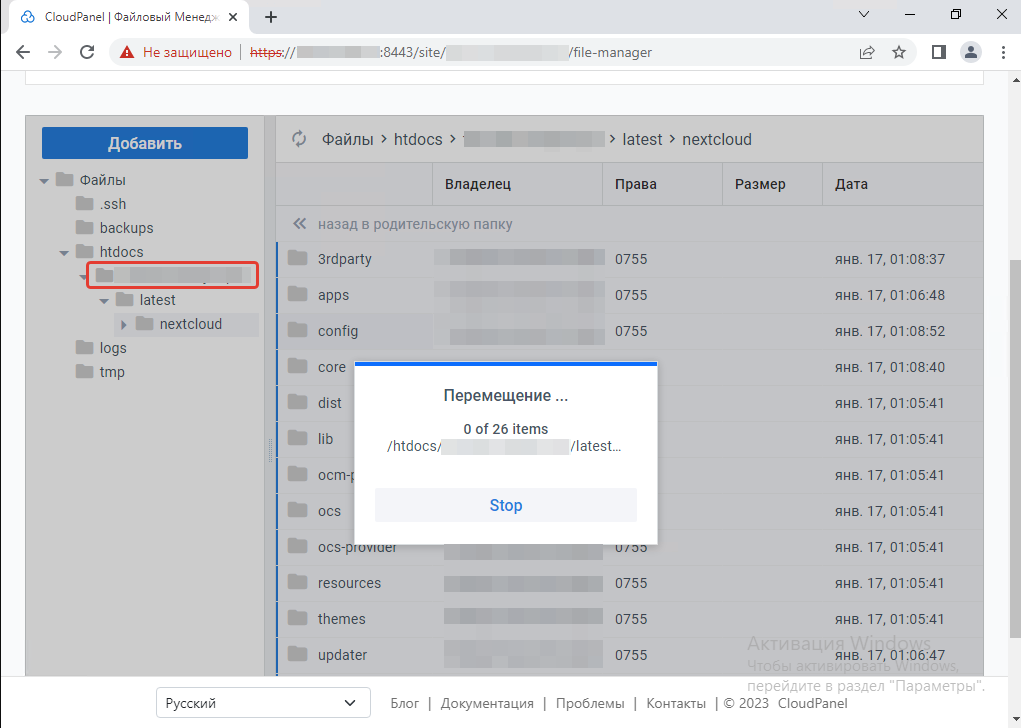Click the back double-chevron icon to parent folder
The image size is (1021, 728).
pos(298,224)
